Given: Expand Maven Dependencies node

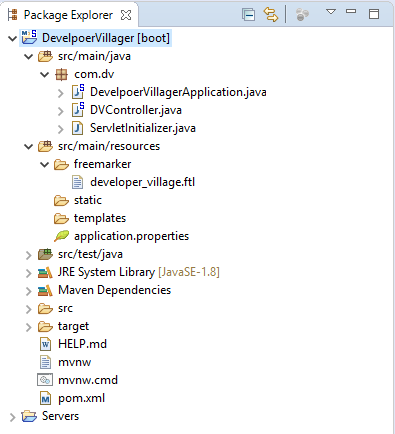Looking at the screenshot, I should (28, 291).
